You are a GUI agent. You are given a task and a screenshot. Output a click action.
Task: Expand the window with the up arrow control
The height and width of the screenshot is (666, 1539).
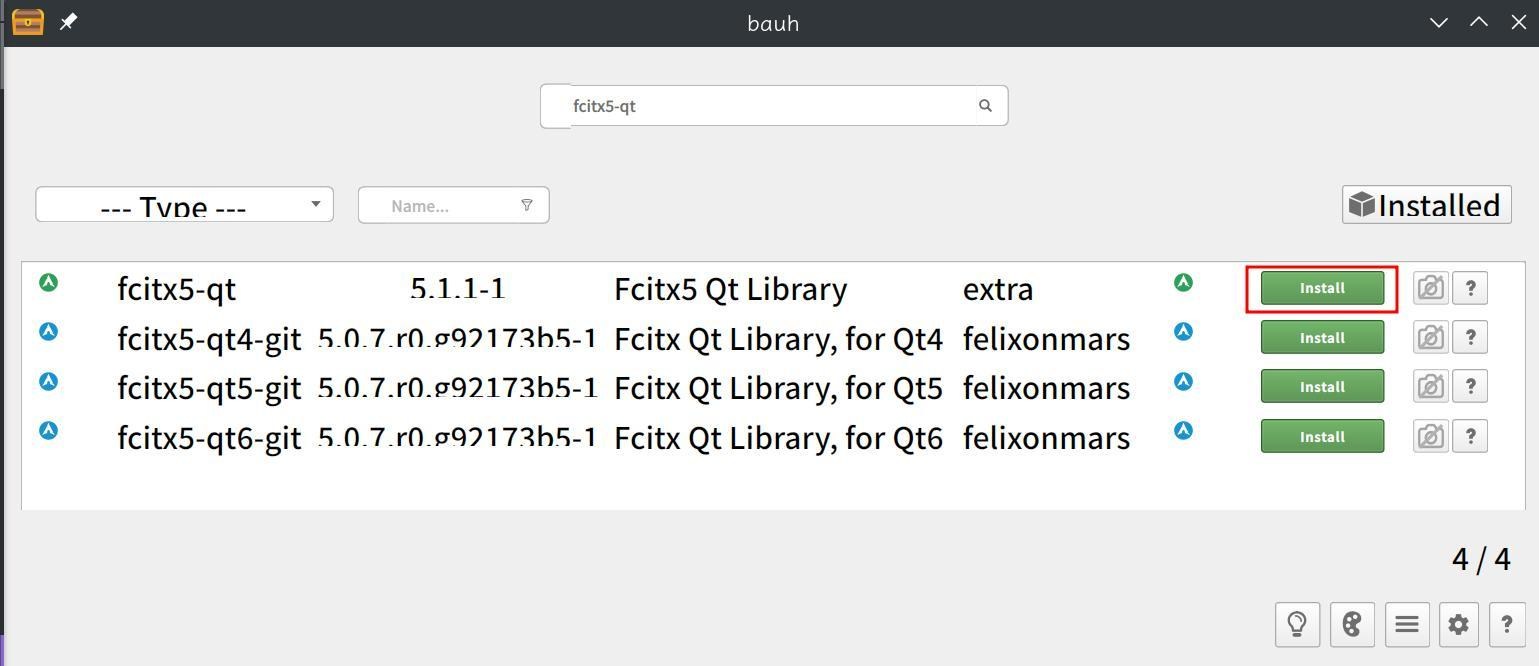[x=1478, y=21]
